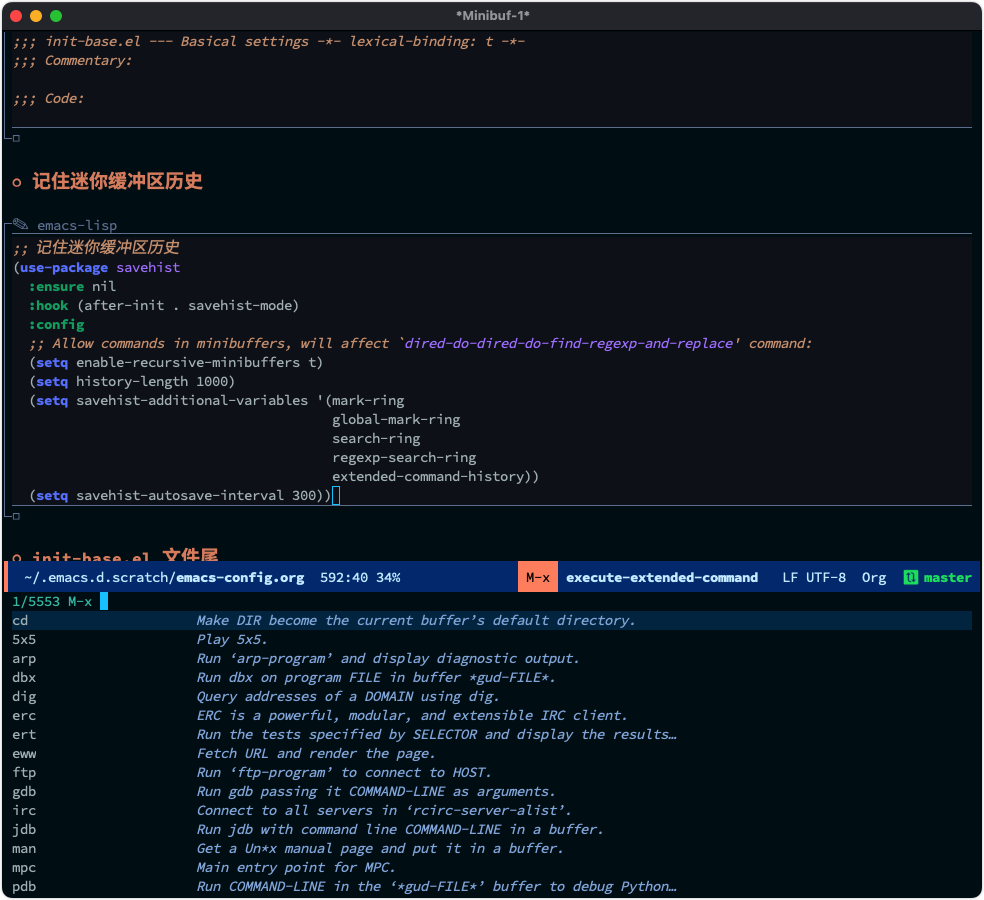This screenshot has height=900, width=984.
Task: Click the org bullet beside 记住迷你缓冲区历史 heading
Action: coord(17,183)
